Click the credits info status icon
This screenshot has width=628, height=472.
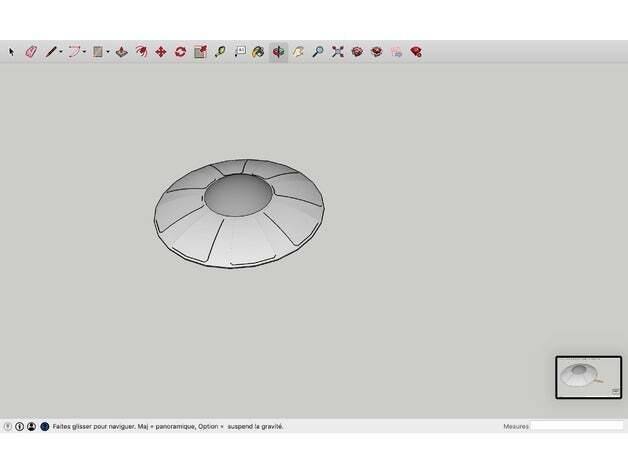19,426
